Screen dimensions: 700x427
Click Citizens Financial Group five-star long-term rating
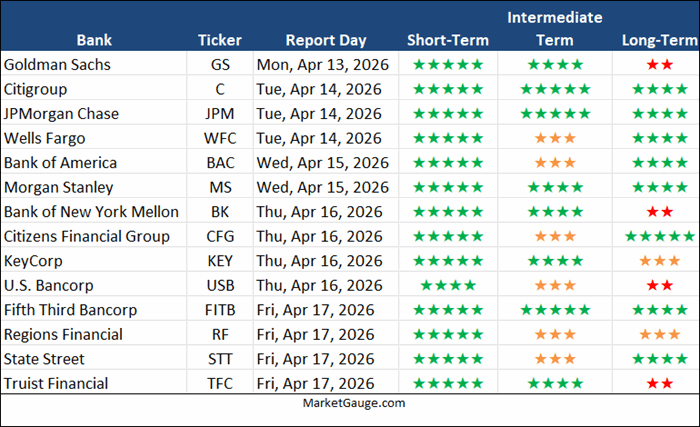[659, 236]
